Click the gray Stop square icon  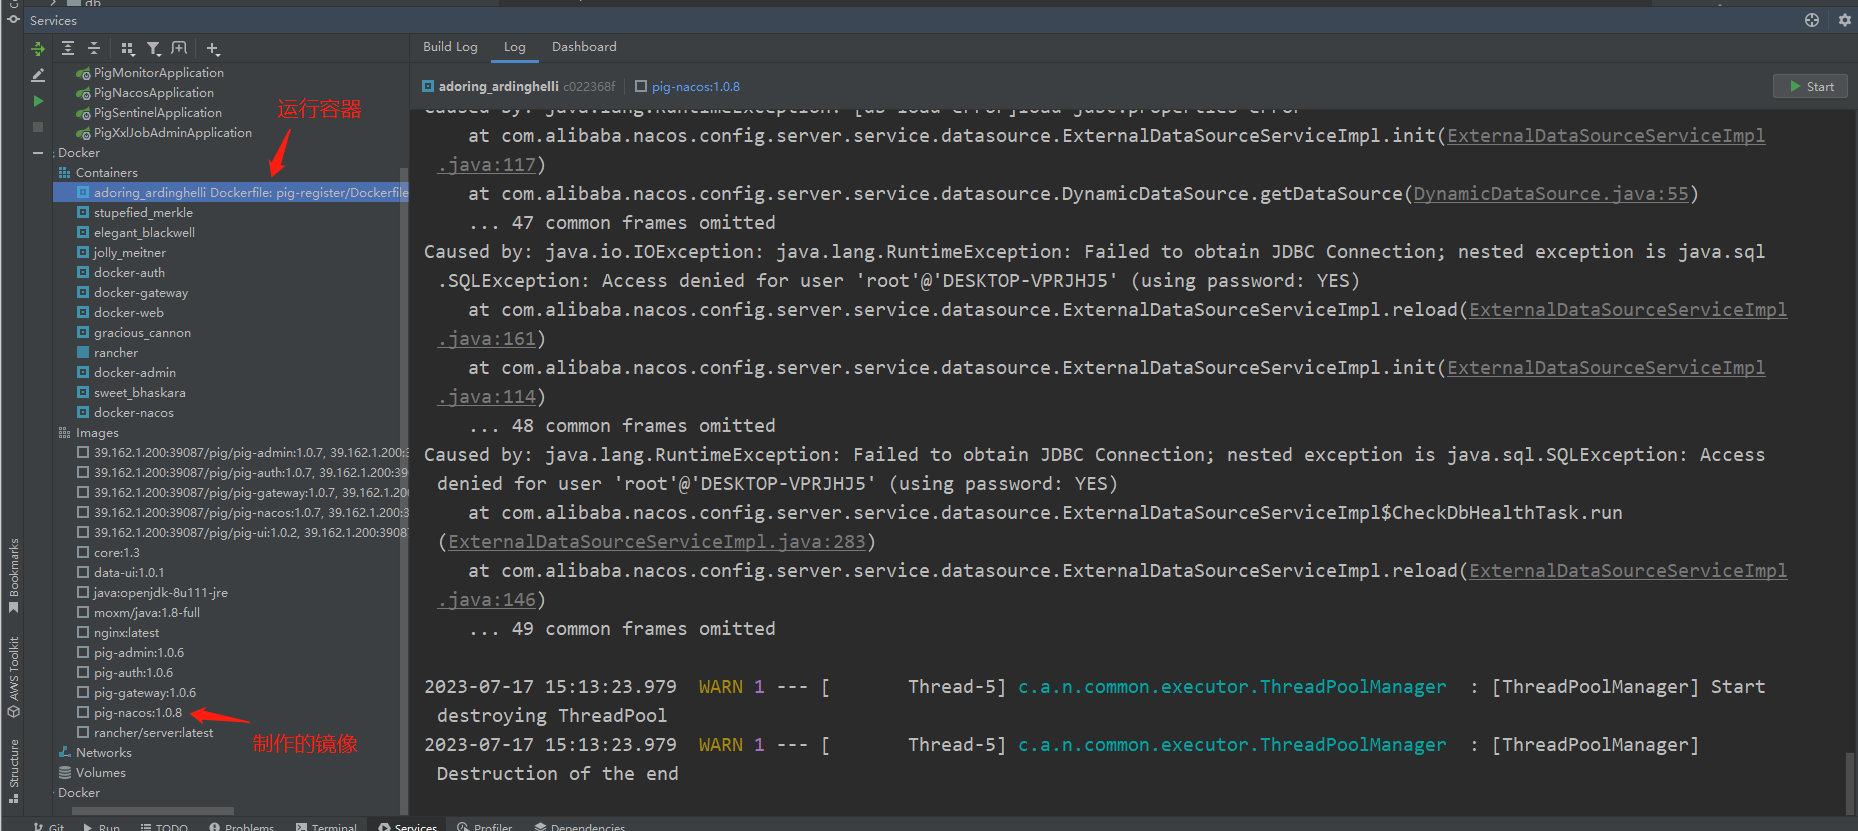tap(38, 127)
